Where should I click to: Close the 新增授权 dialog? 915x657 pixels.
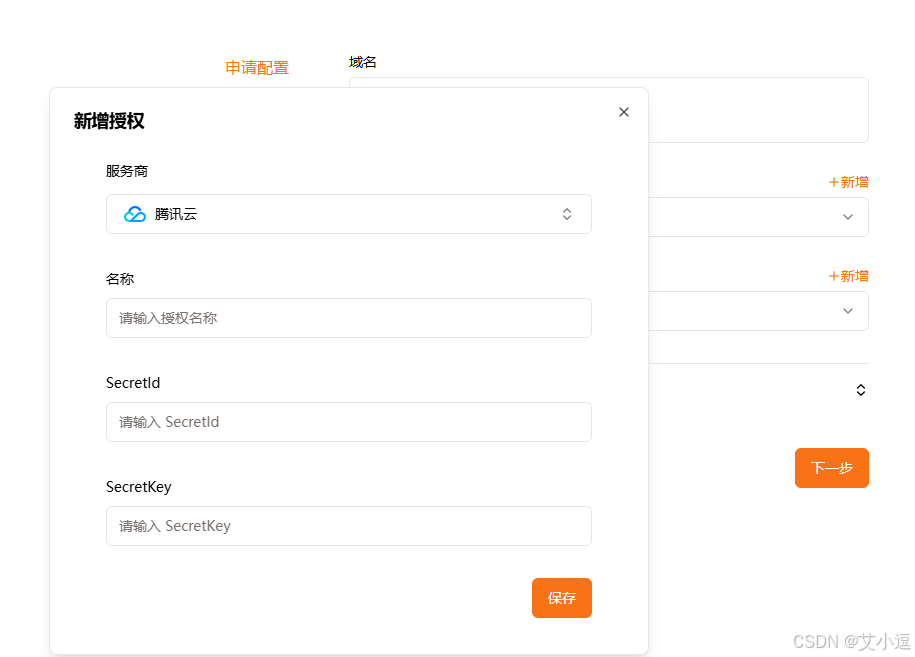pyautogui.click(x=624, y=112)
